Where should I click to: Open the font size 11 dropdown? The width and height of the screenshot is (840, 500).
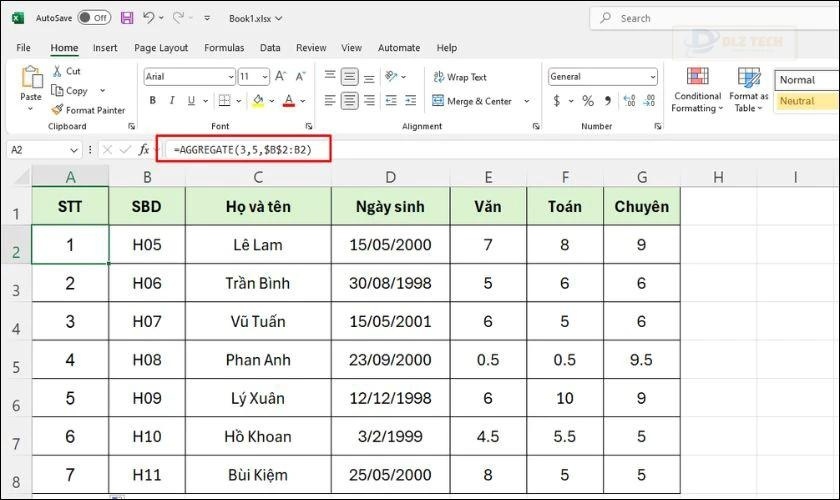pos(265,77)
